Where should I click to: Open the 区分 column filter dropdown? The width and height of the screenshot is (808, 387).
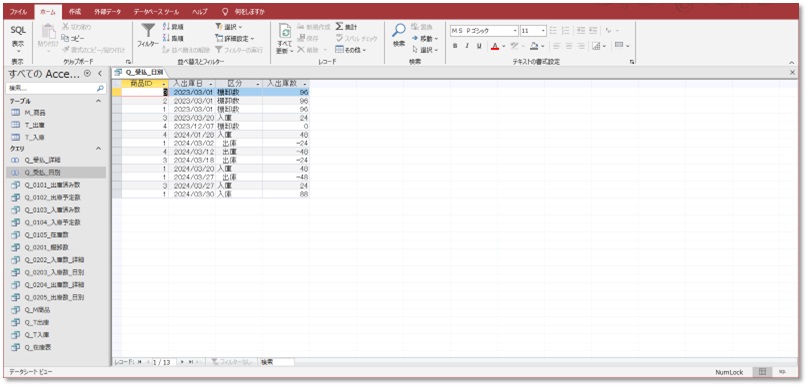258,83
